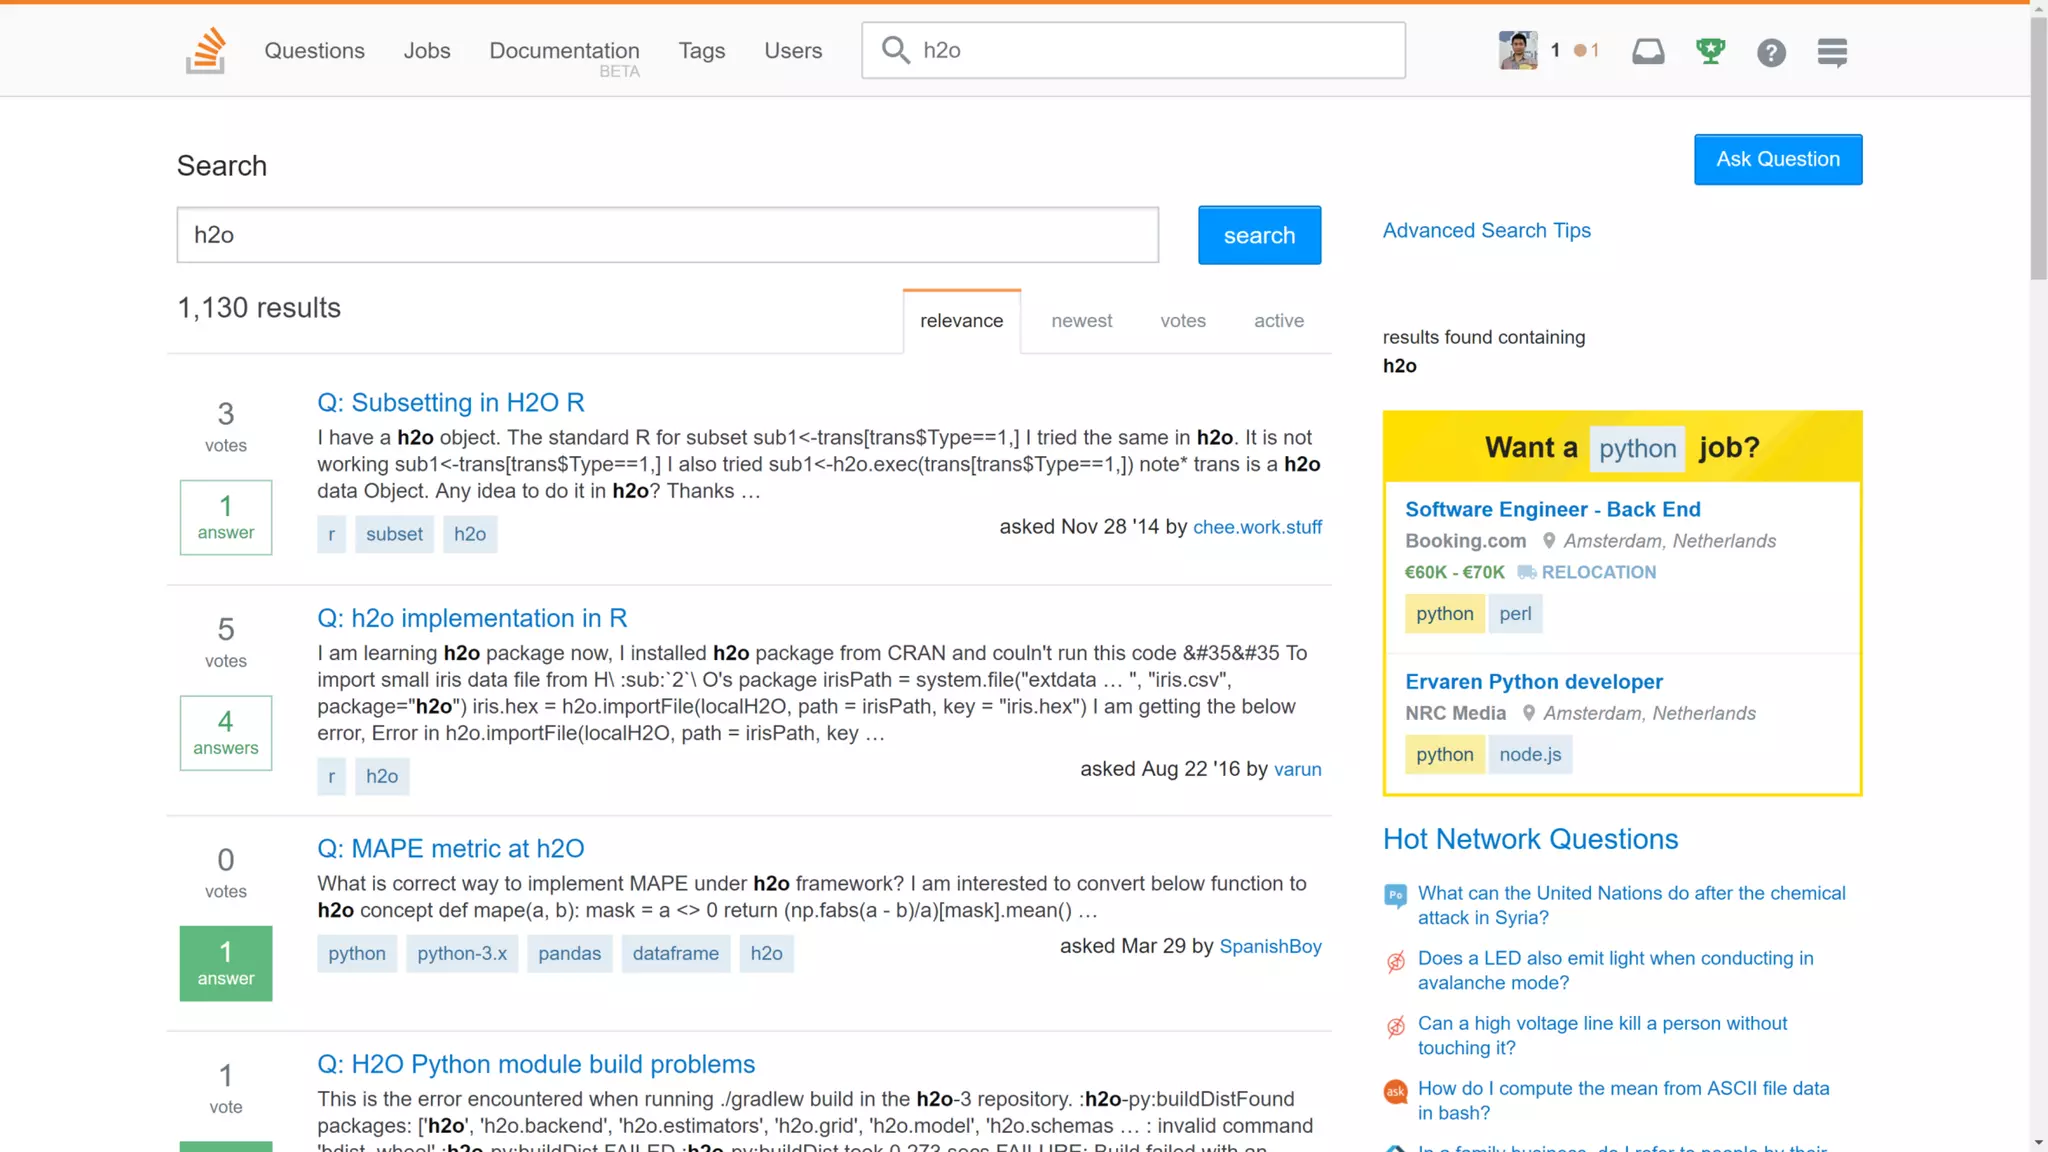Click the United Nations question site icon
The height and width of the screenshot is (1152, 2048).
(x=1395, y=894)
